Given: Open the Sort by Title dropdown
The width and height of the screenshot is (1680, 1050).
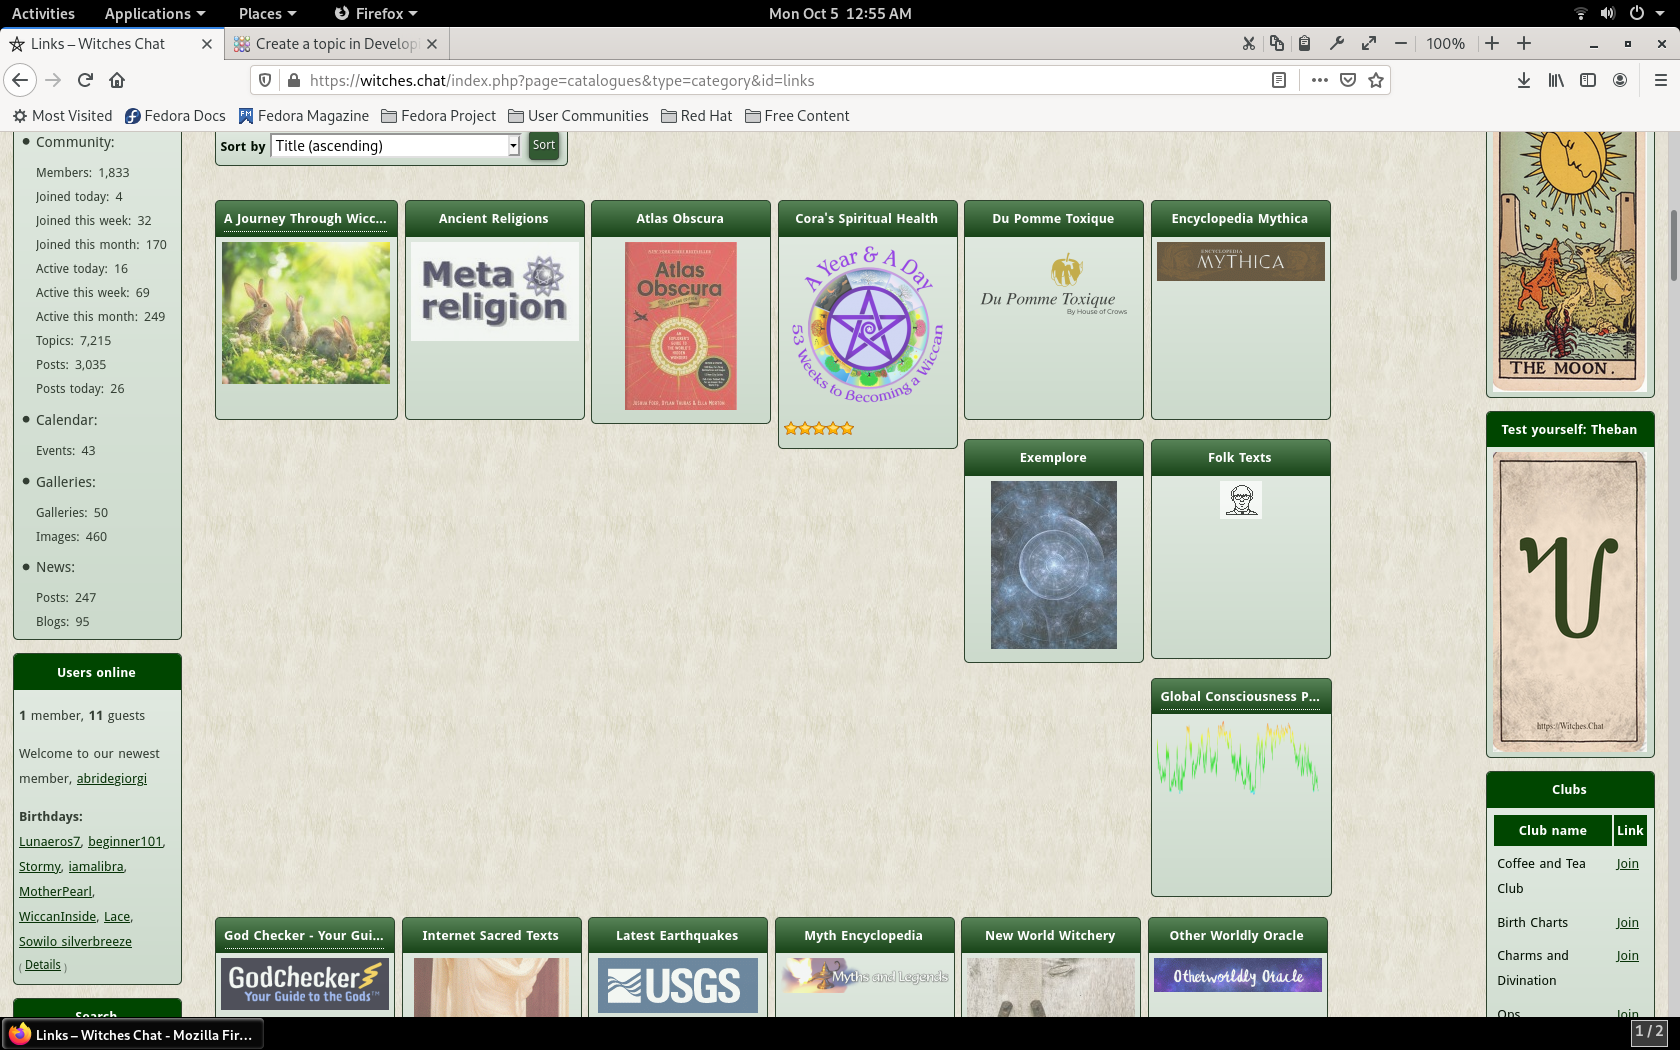Looking at the screenshot, I should pos(395,146).
